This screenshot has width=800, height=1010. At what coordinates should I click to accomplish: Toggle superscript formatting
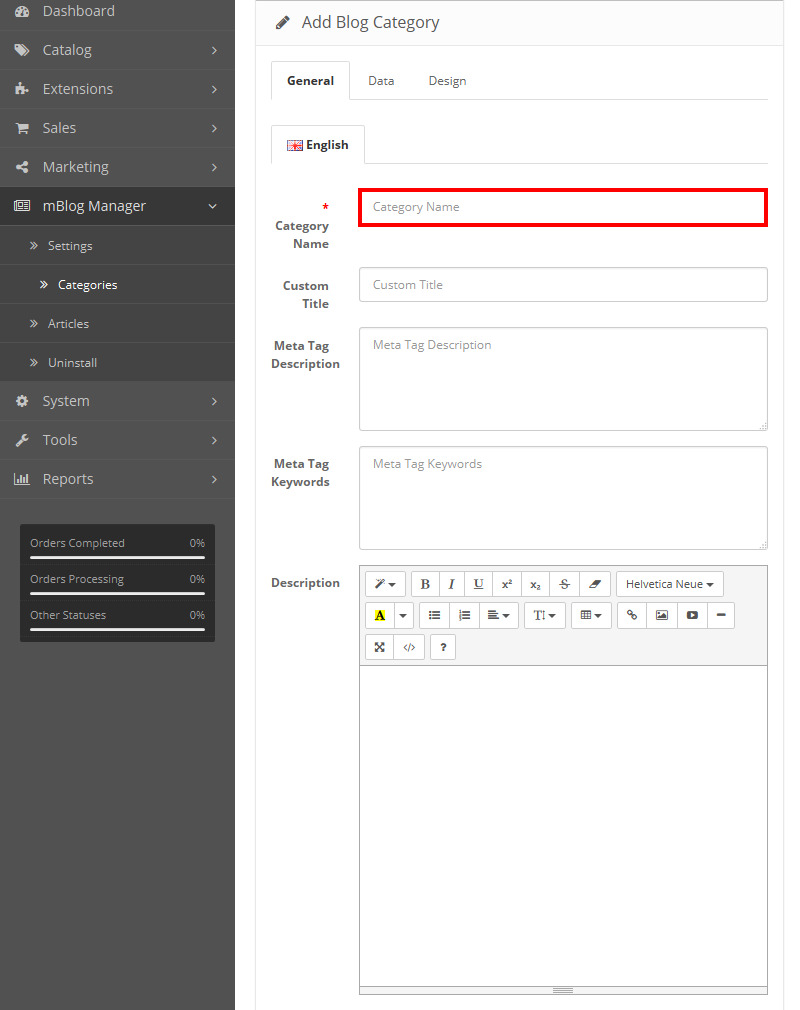507,584
